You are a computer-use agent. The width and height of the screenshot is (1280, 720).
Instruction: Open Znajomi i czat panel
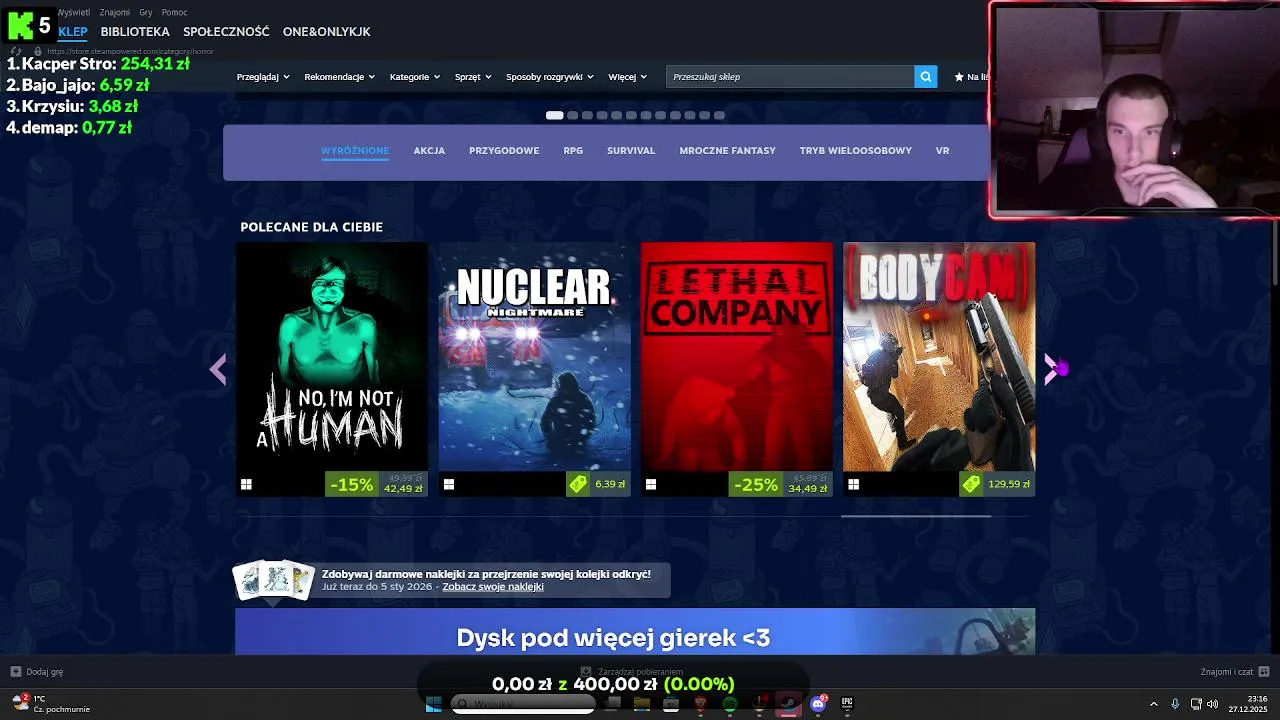tap(1227, 672)
